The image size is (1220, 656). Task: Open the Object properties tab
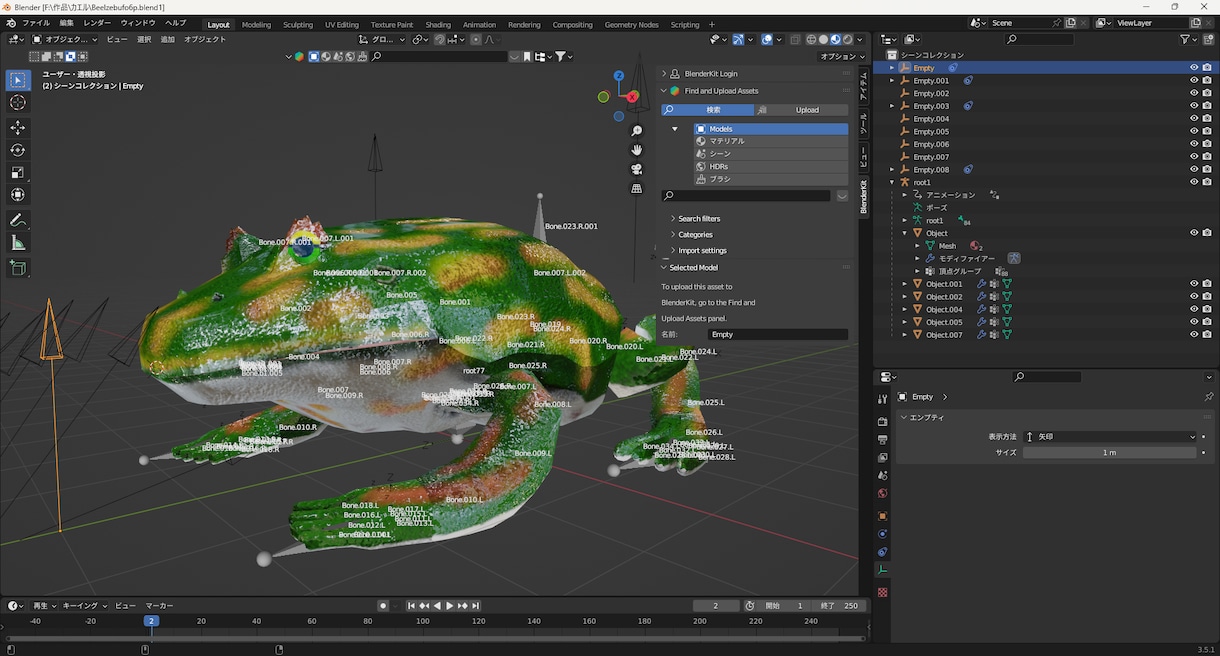[x=882, y=516]
